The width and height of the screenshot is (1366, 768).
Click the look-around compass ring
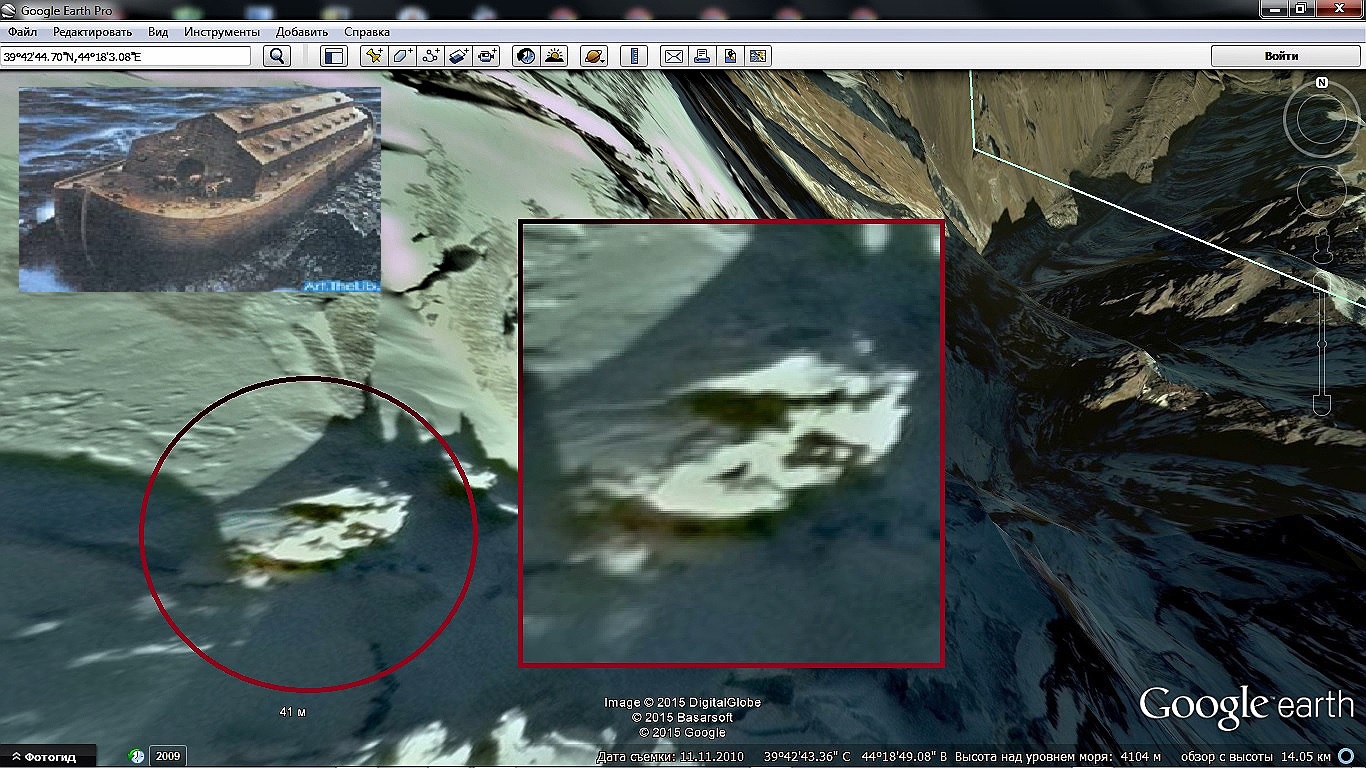[x=1322, y=120]
